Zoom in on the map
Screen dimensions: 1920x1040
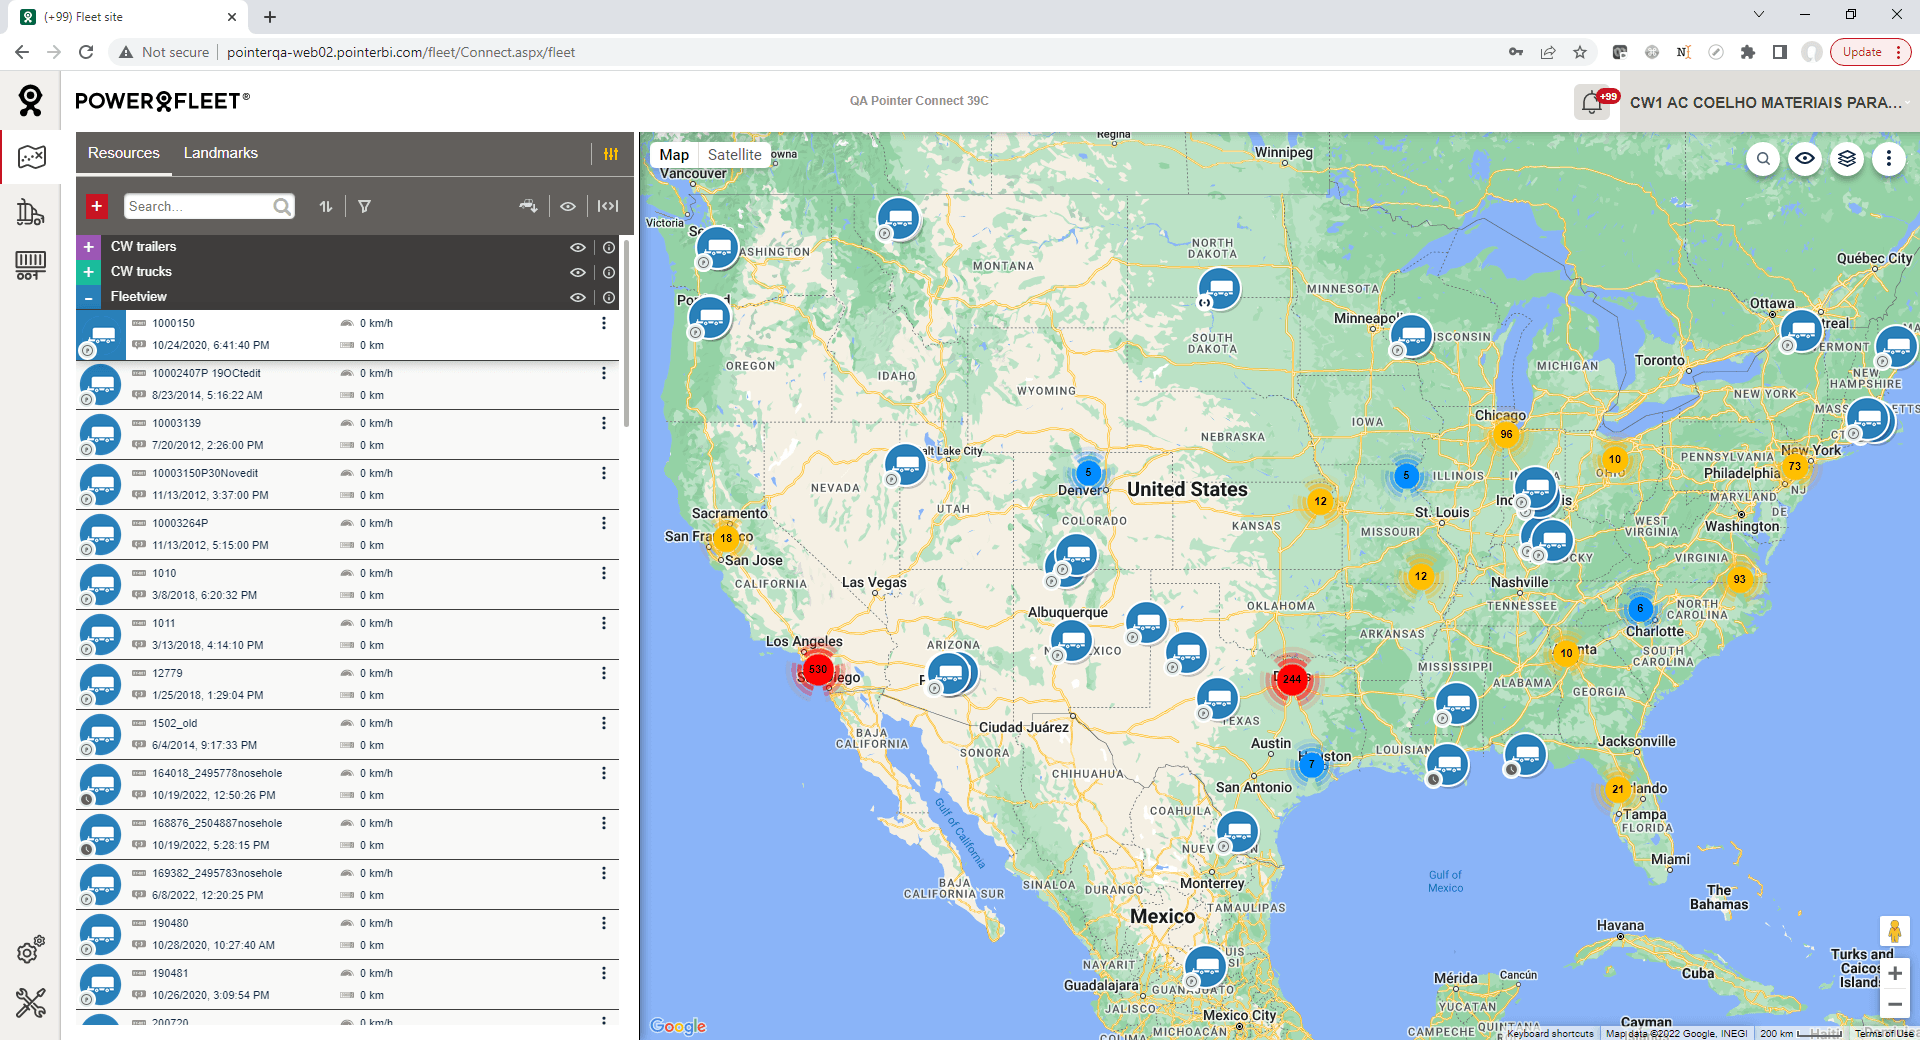click(1894, 973)
